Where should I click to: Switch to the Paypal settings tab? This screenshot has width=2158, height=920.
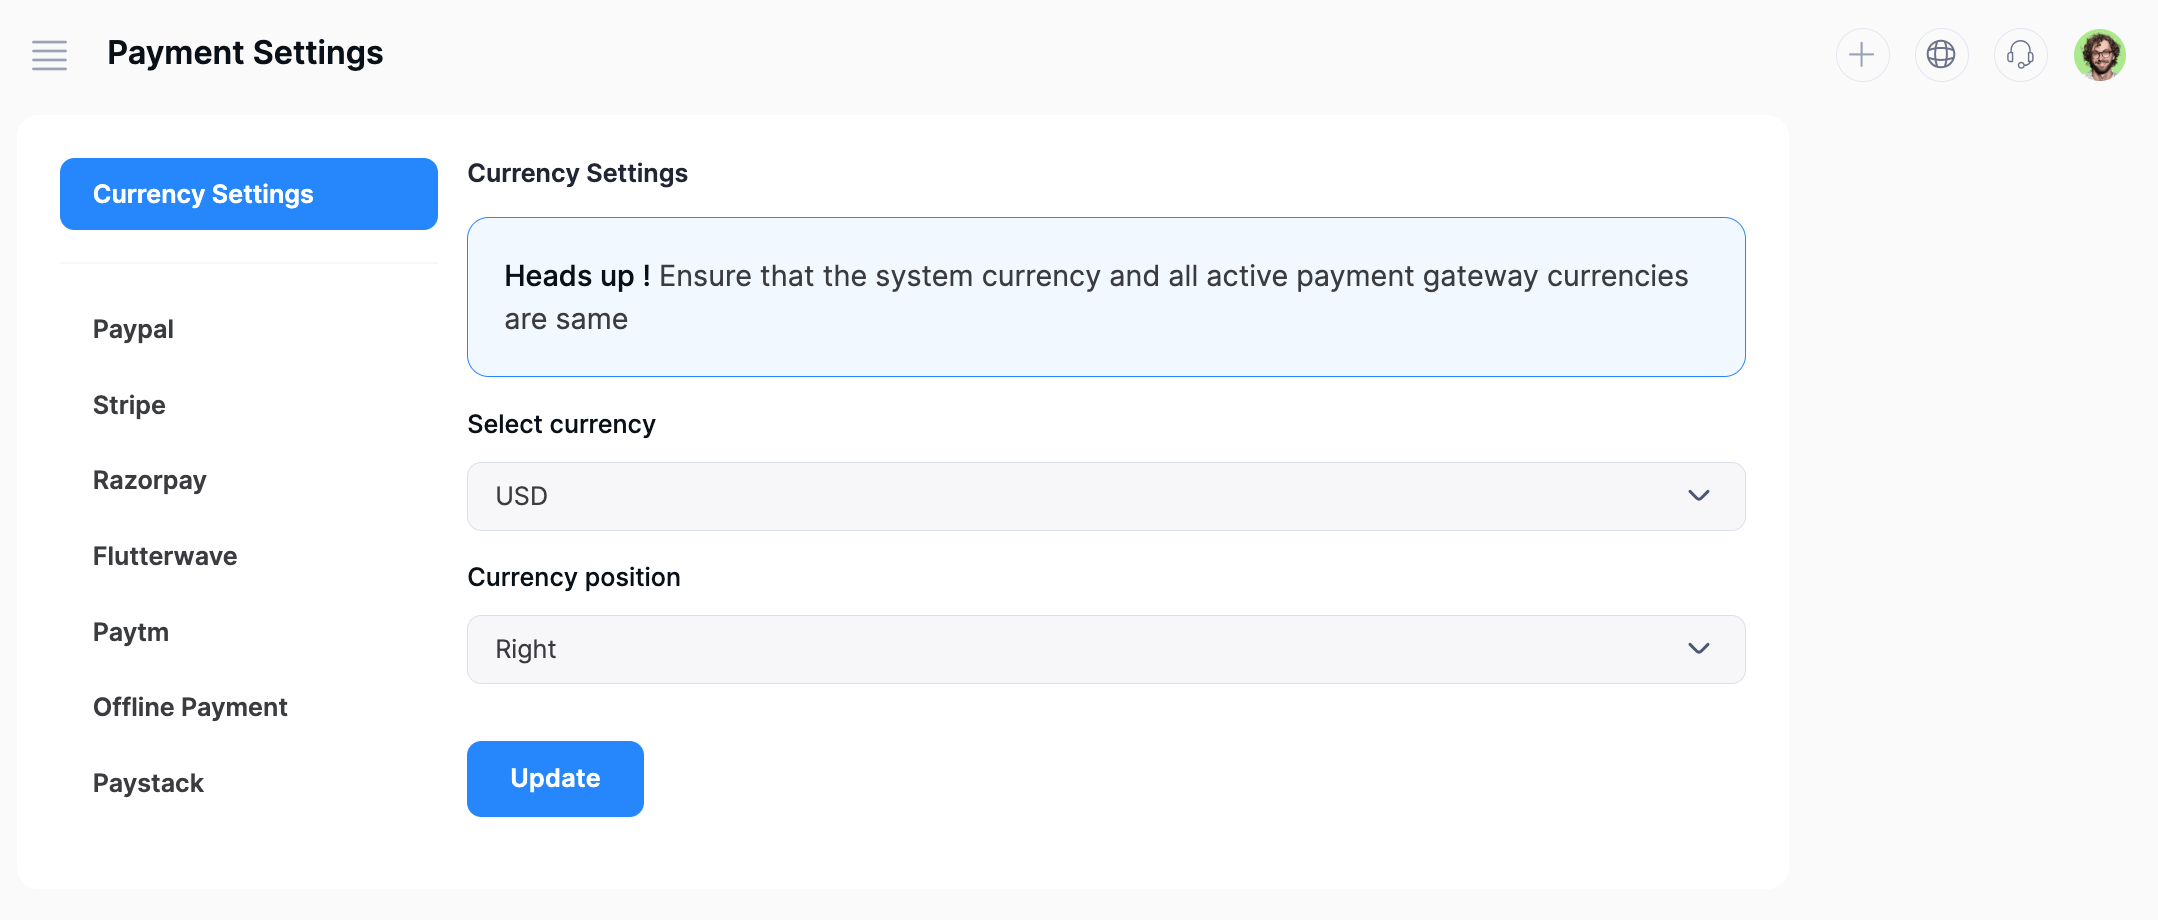133,329
